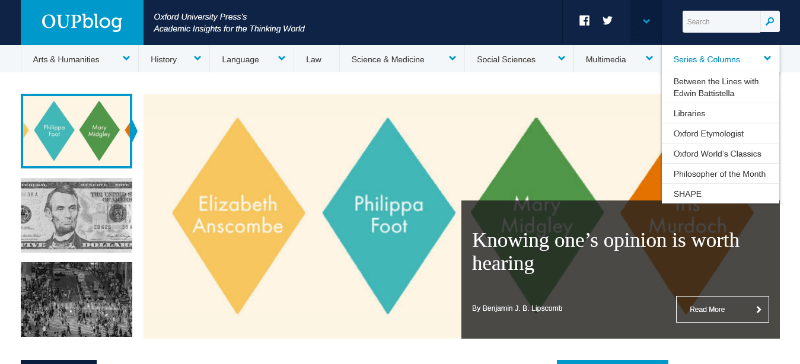Open the 'Knowing one's opinion is worth hearing' headline

[605, 252]
